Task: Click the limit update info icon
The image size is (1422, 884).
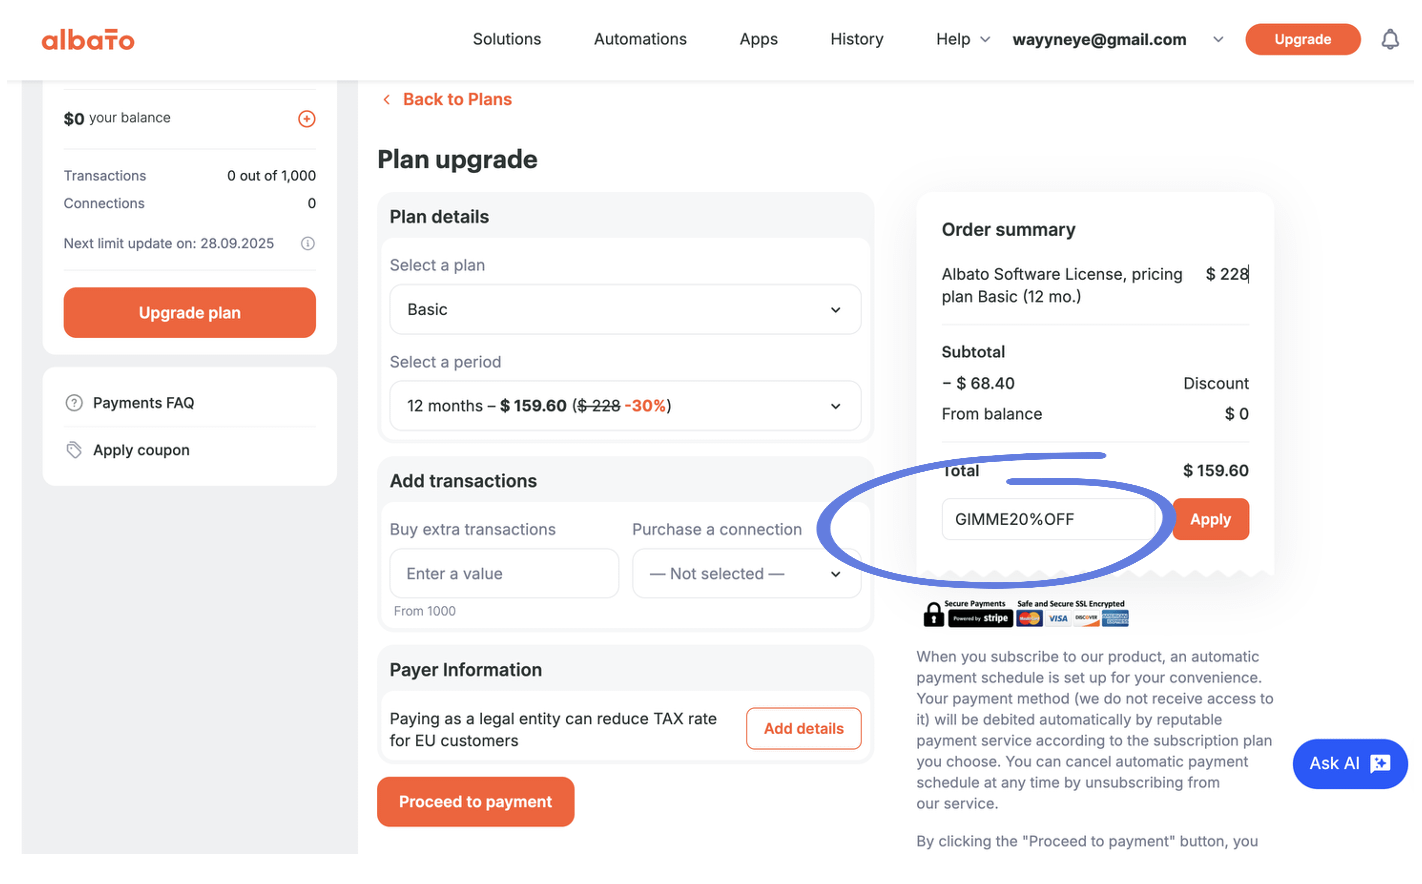Action: 308,243
